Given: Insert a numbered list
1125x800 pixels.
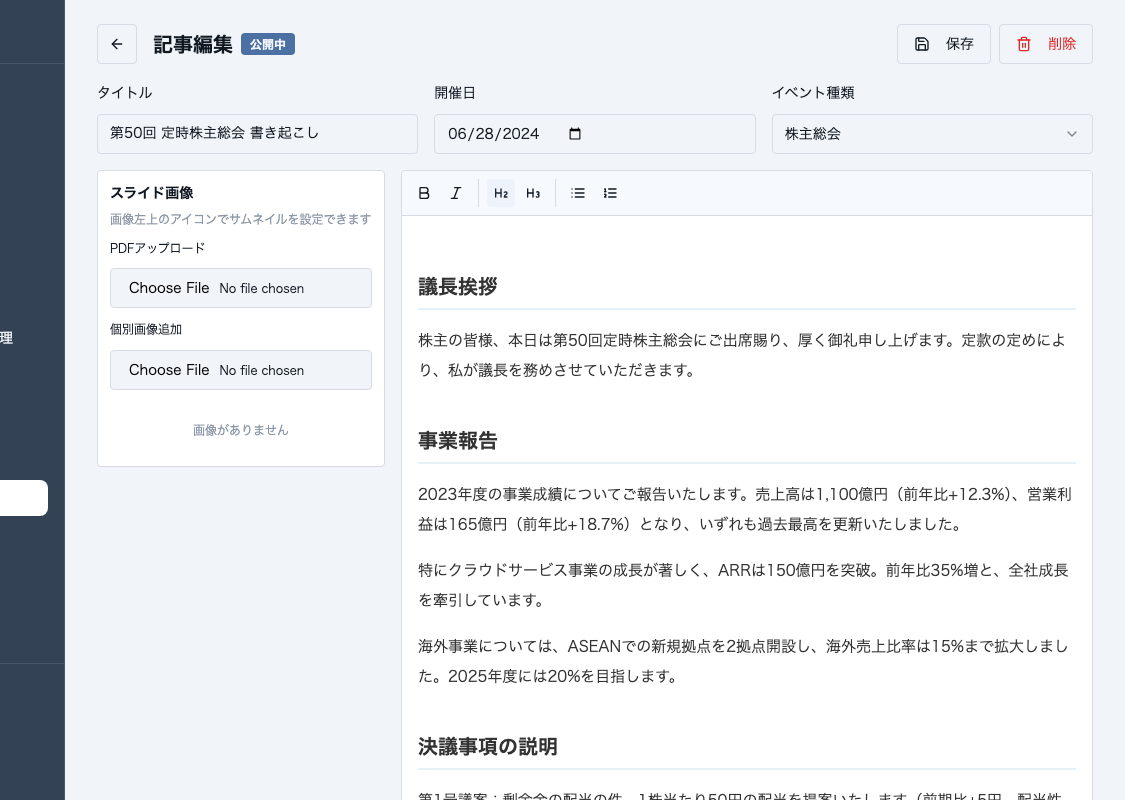Looking at the screenshot, I should (610, 193).
